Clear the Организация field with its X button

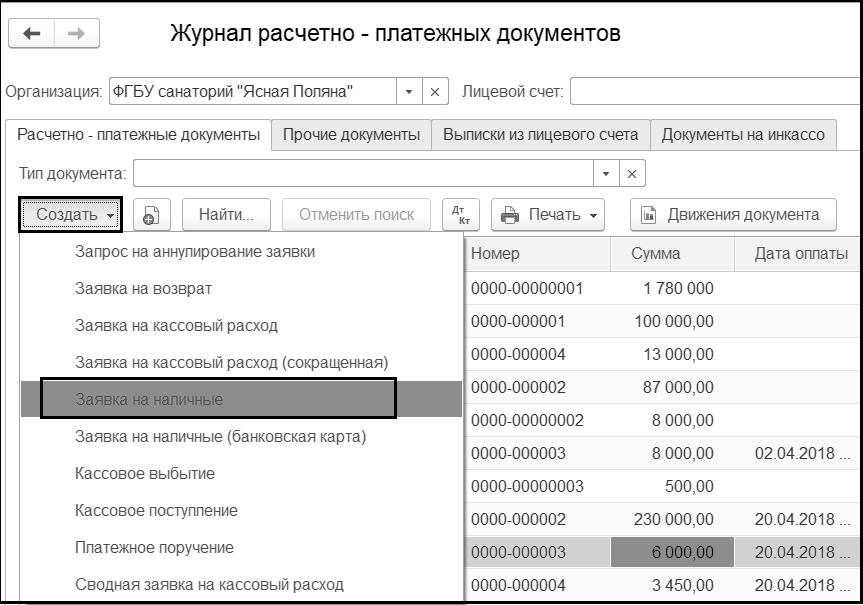(435, 91)
